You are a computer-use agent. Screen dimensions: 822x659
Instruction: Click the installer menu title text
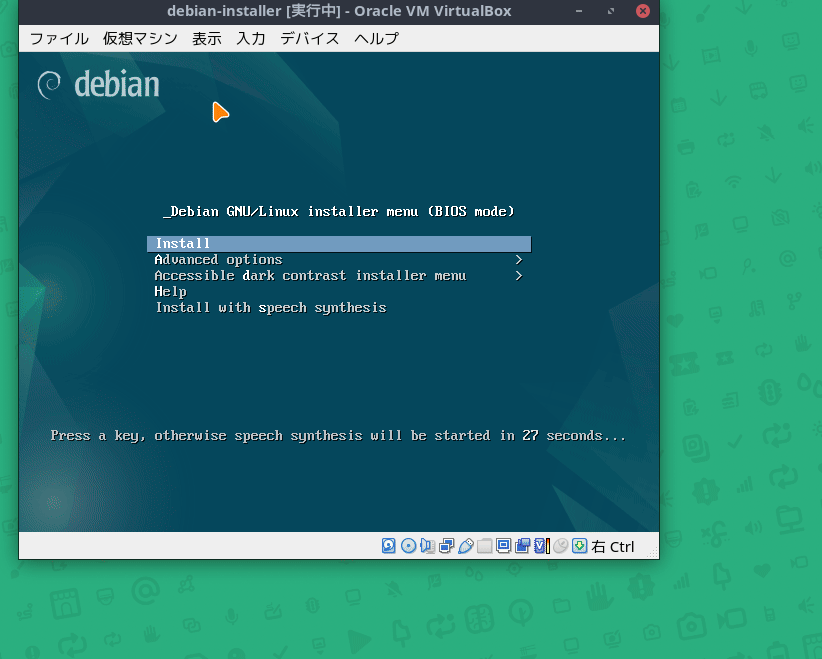point(339,212)
